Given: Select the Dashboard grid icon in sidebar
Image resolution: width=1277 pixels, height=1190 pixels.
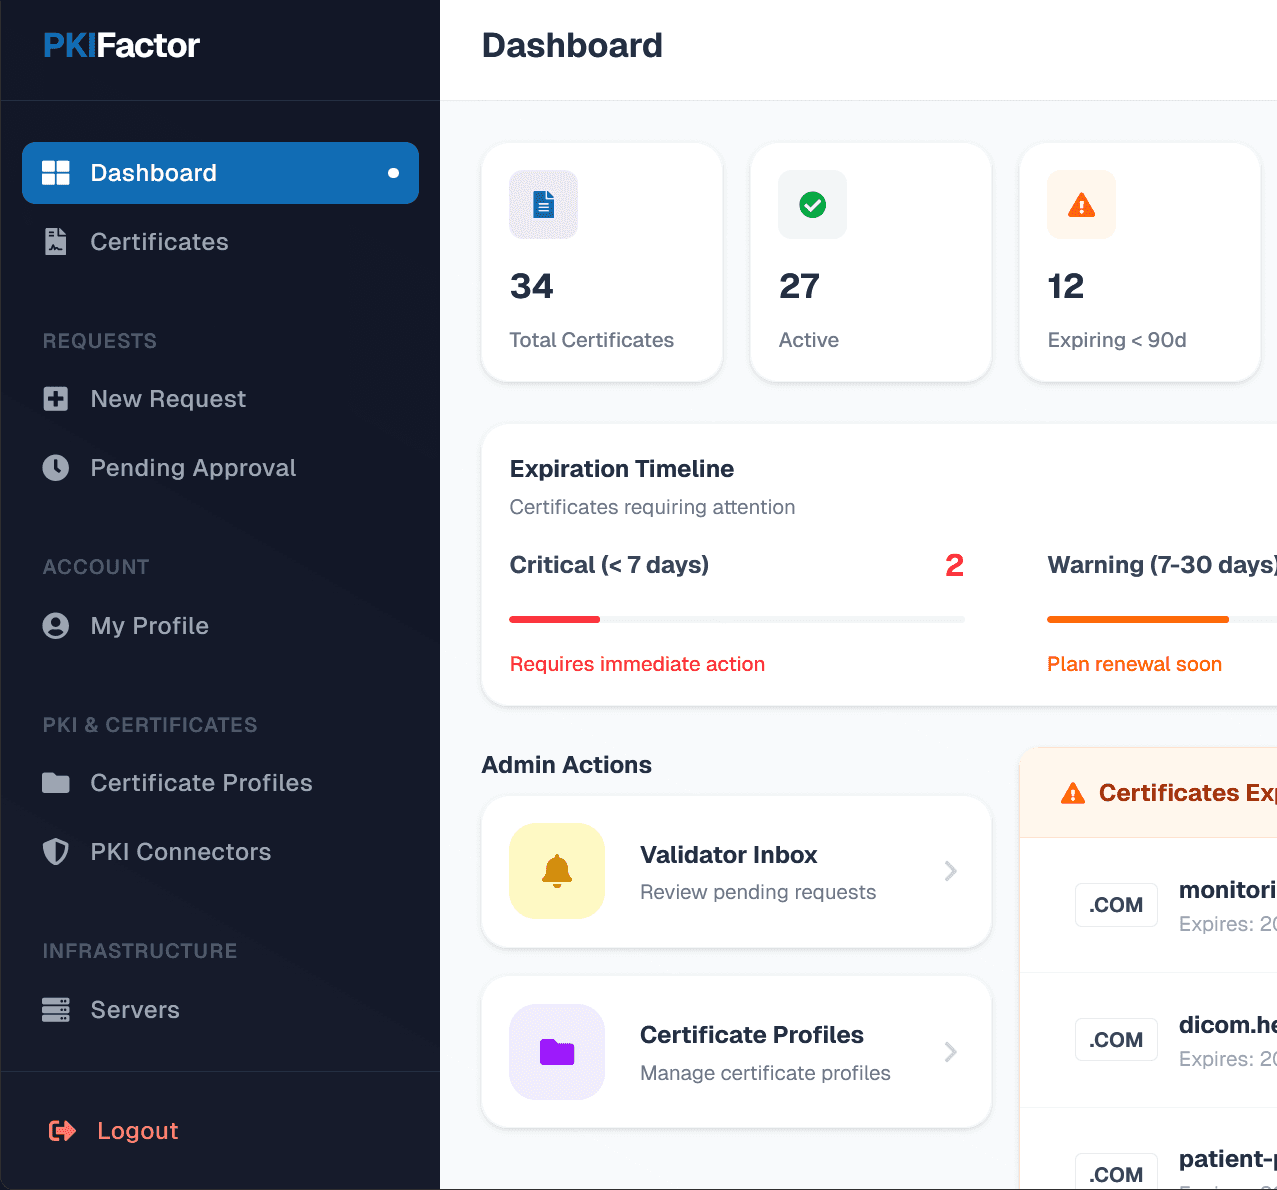Looking at the screenshot, I should [x=55, y=172].
